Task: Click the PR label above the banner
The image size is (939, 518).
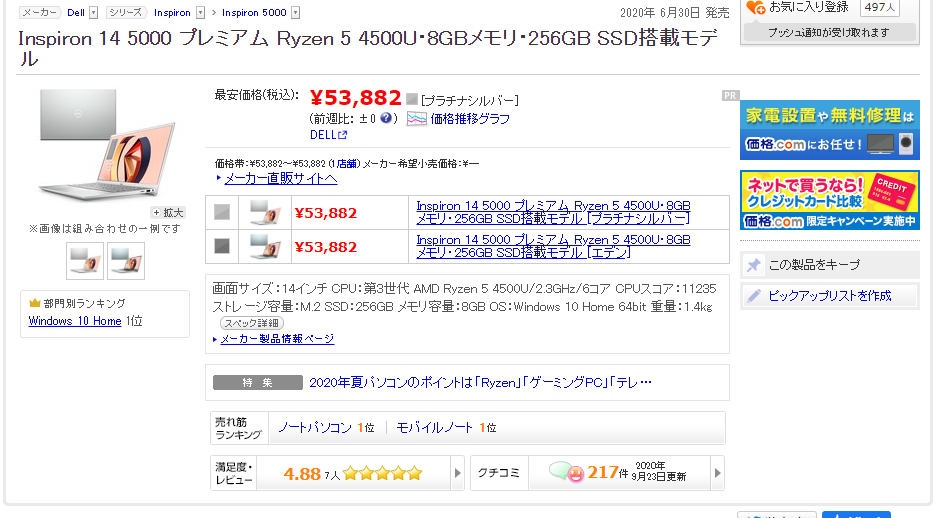Action: pos(730,95)
